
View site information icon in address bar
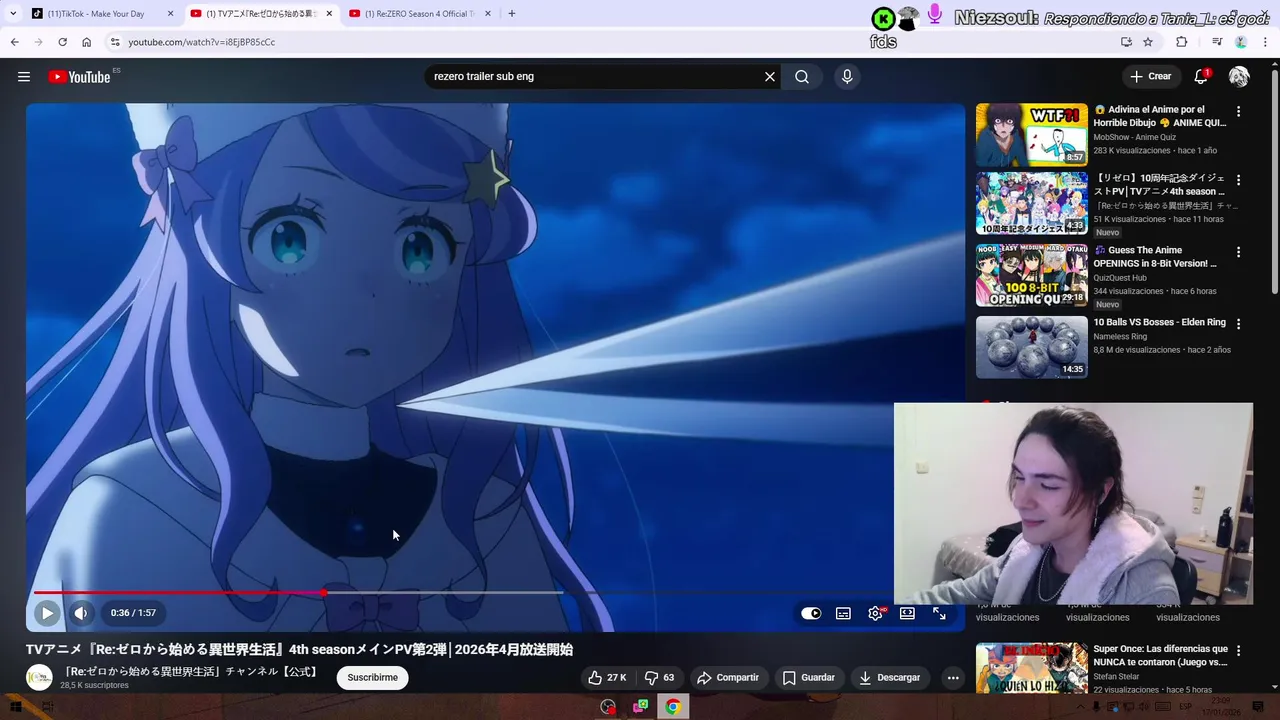(115, 42)
